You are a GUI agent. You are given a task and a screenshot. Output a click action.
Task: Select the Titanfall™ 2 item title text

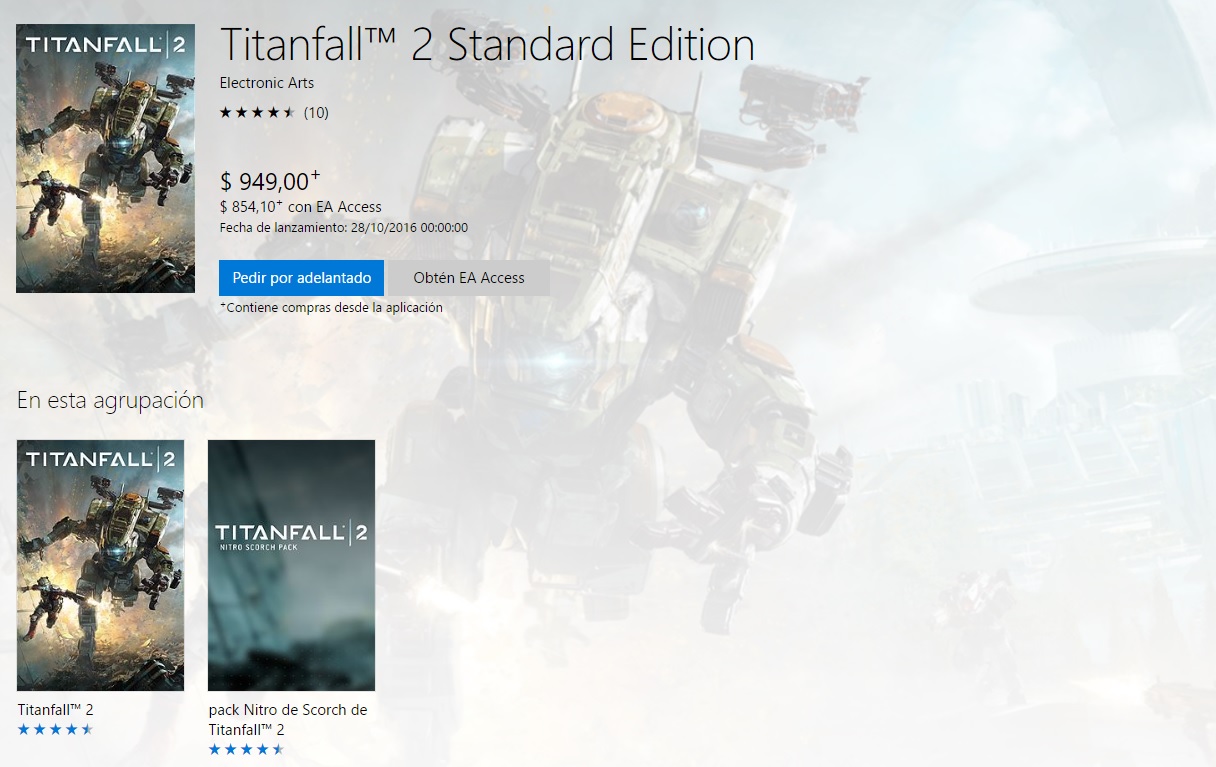pos(55,710)
